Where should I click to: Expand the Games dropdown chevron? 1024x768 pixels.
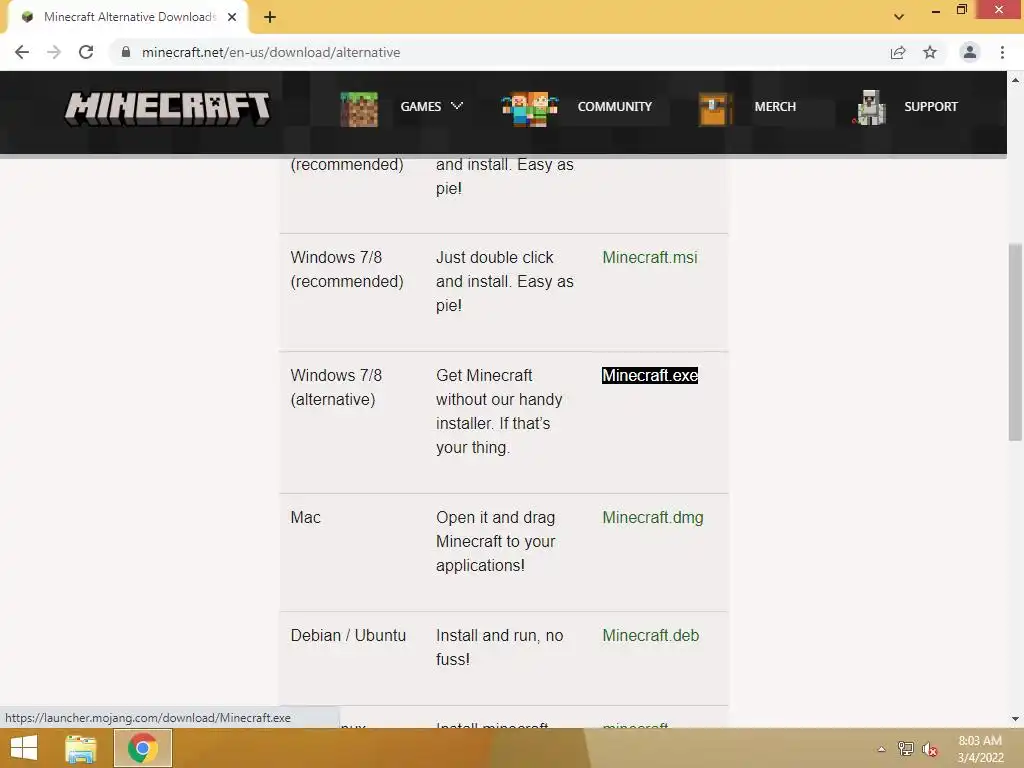(x=457, y=106)
